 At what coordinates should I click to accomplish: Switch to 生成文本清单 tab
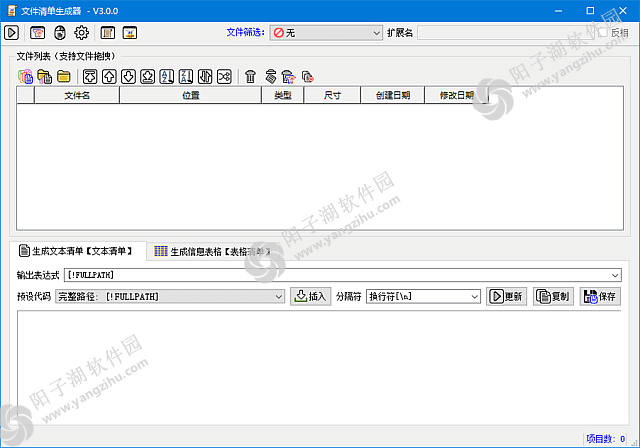(78, 251)
